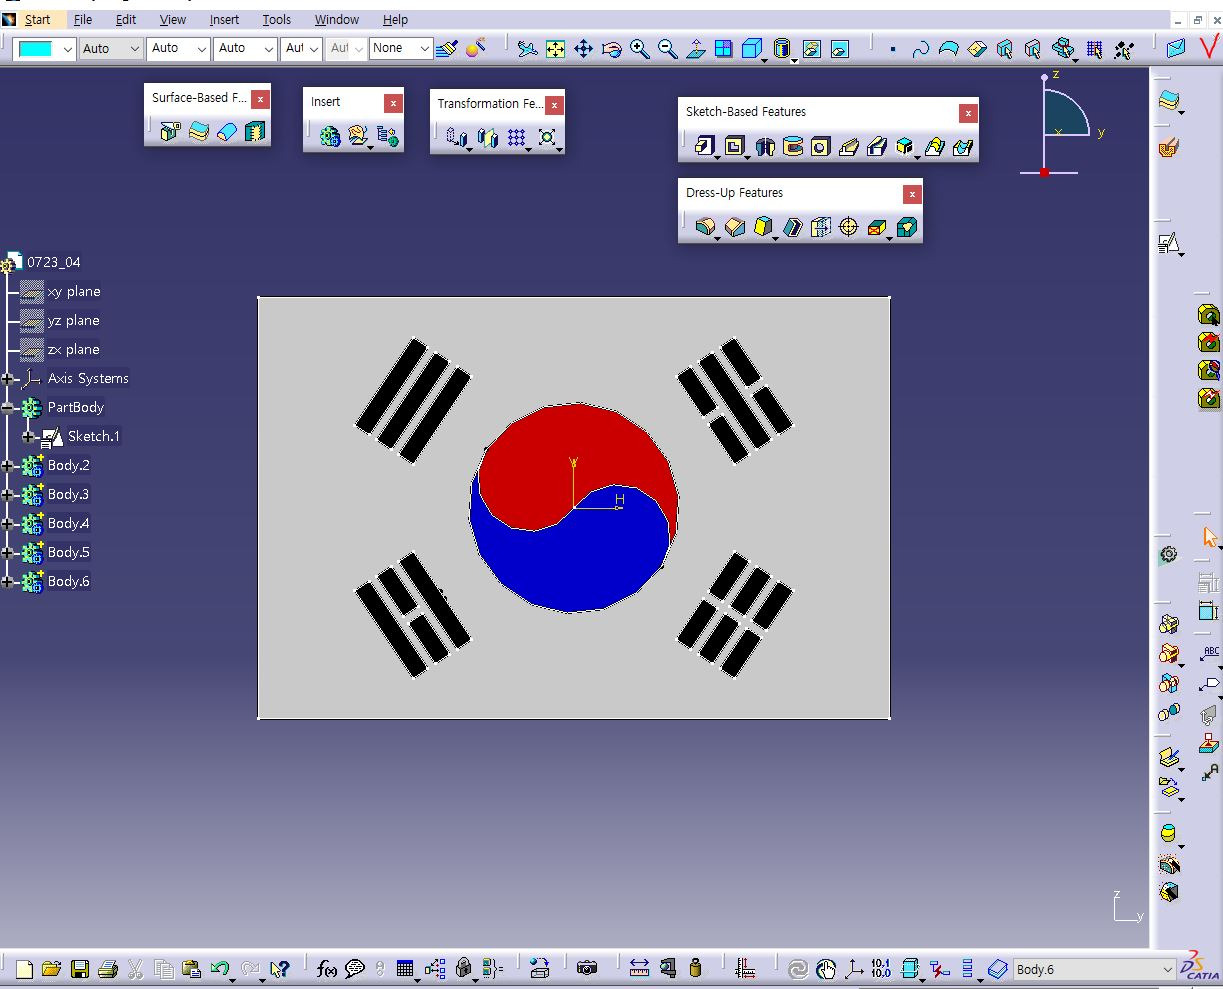1223x989 pixels.
Task: Select the Chamfer tool
Action: tap(733, 227)
